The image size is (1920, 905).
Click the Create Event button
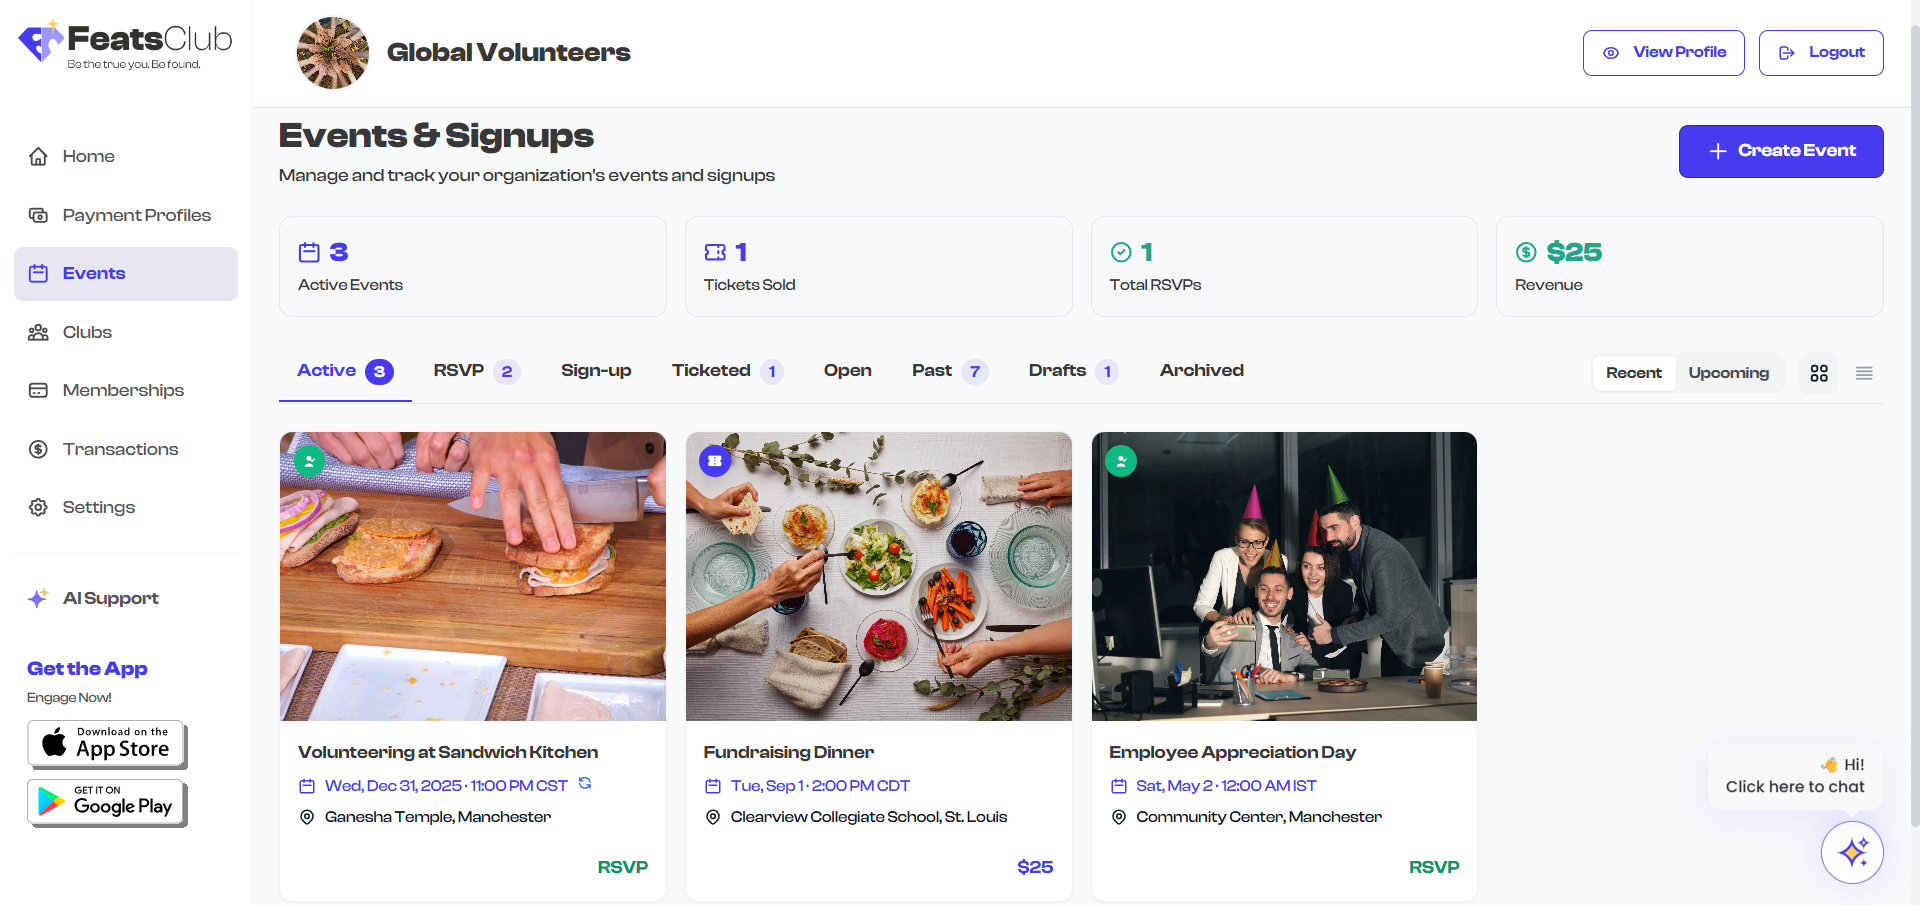1781,151
